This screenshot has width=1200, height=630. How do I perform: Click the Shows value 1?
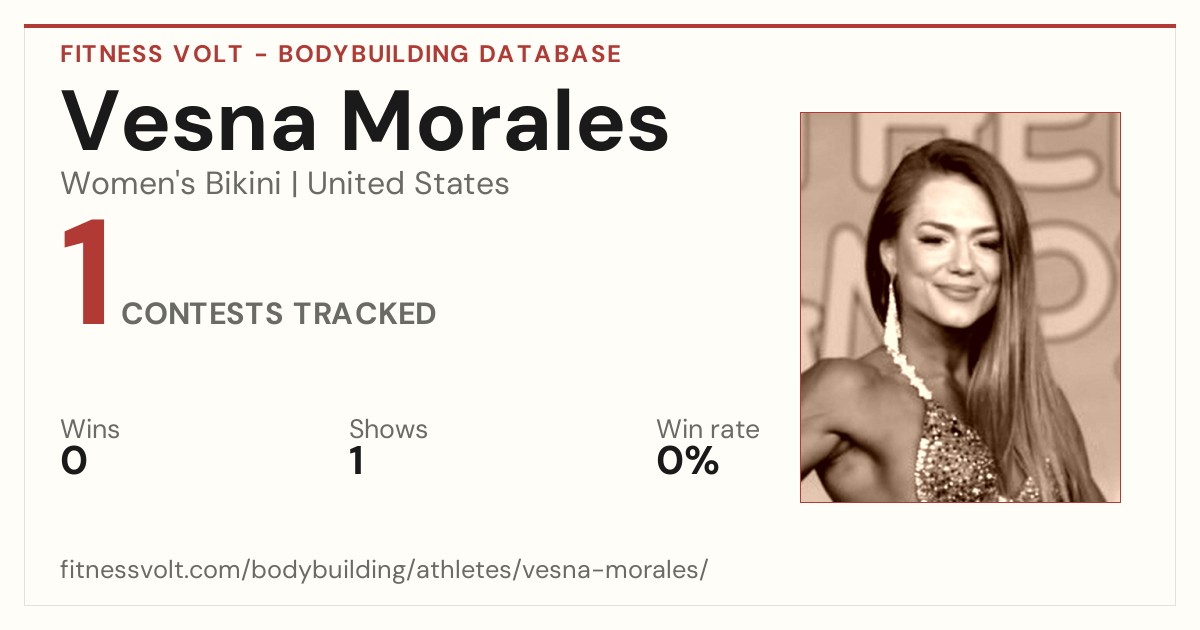coord(356,461)
